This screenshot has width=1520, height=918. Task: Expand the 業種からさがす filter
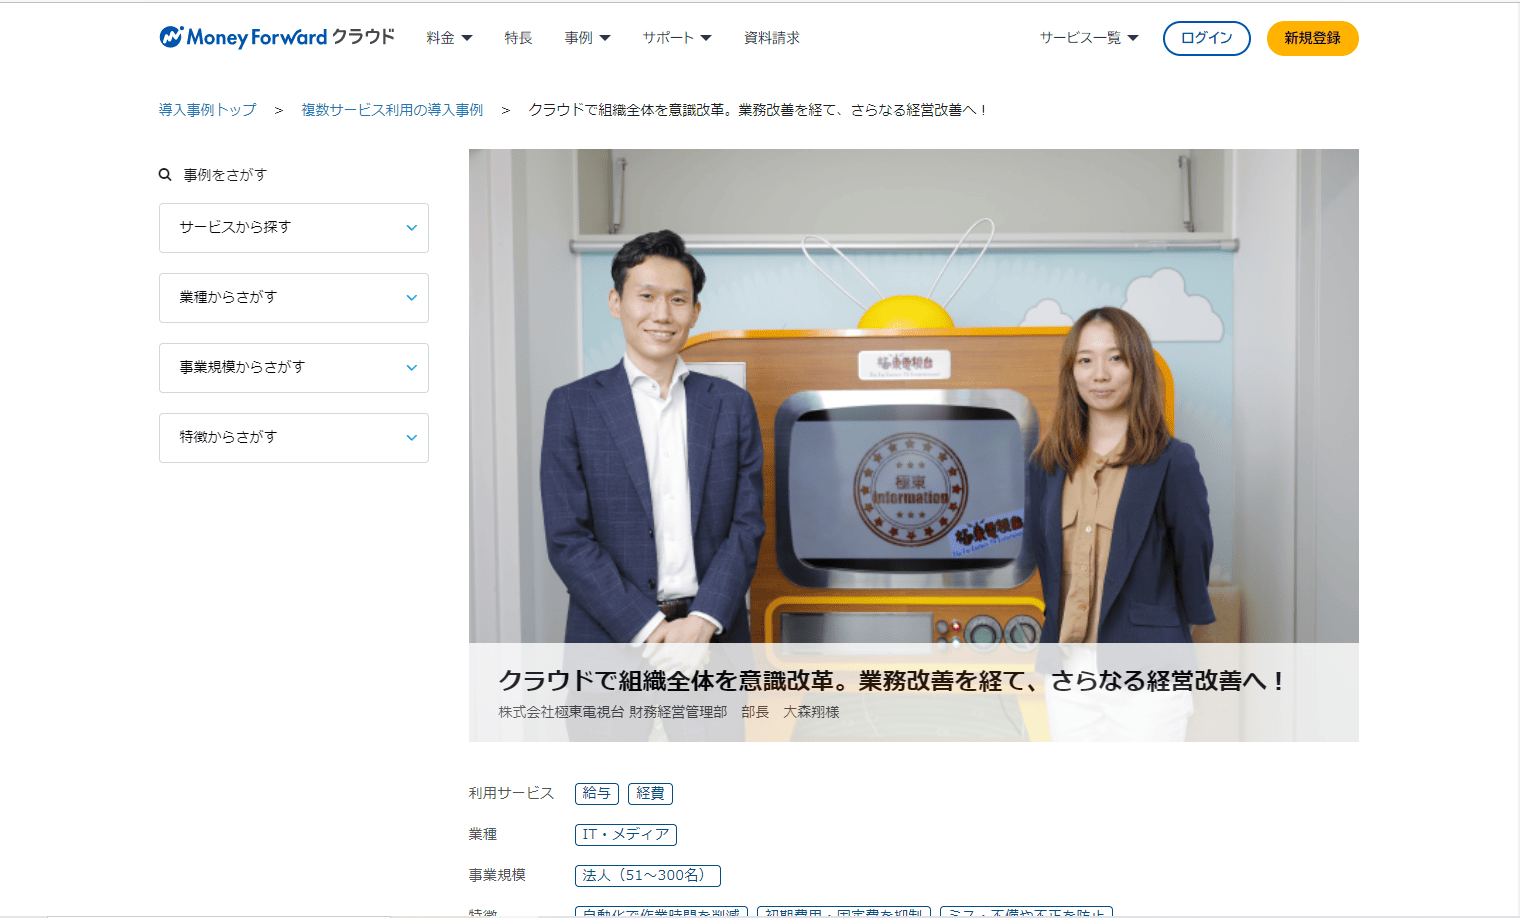click(294, 298)
